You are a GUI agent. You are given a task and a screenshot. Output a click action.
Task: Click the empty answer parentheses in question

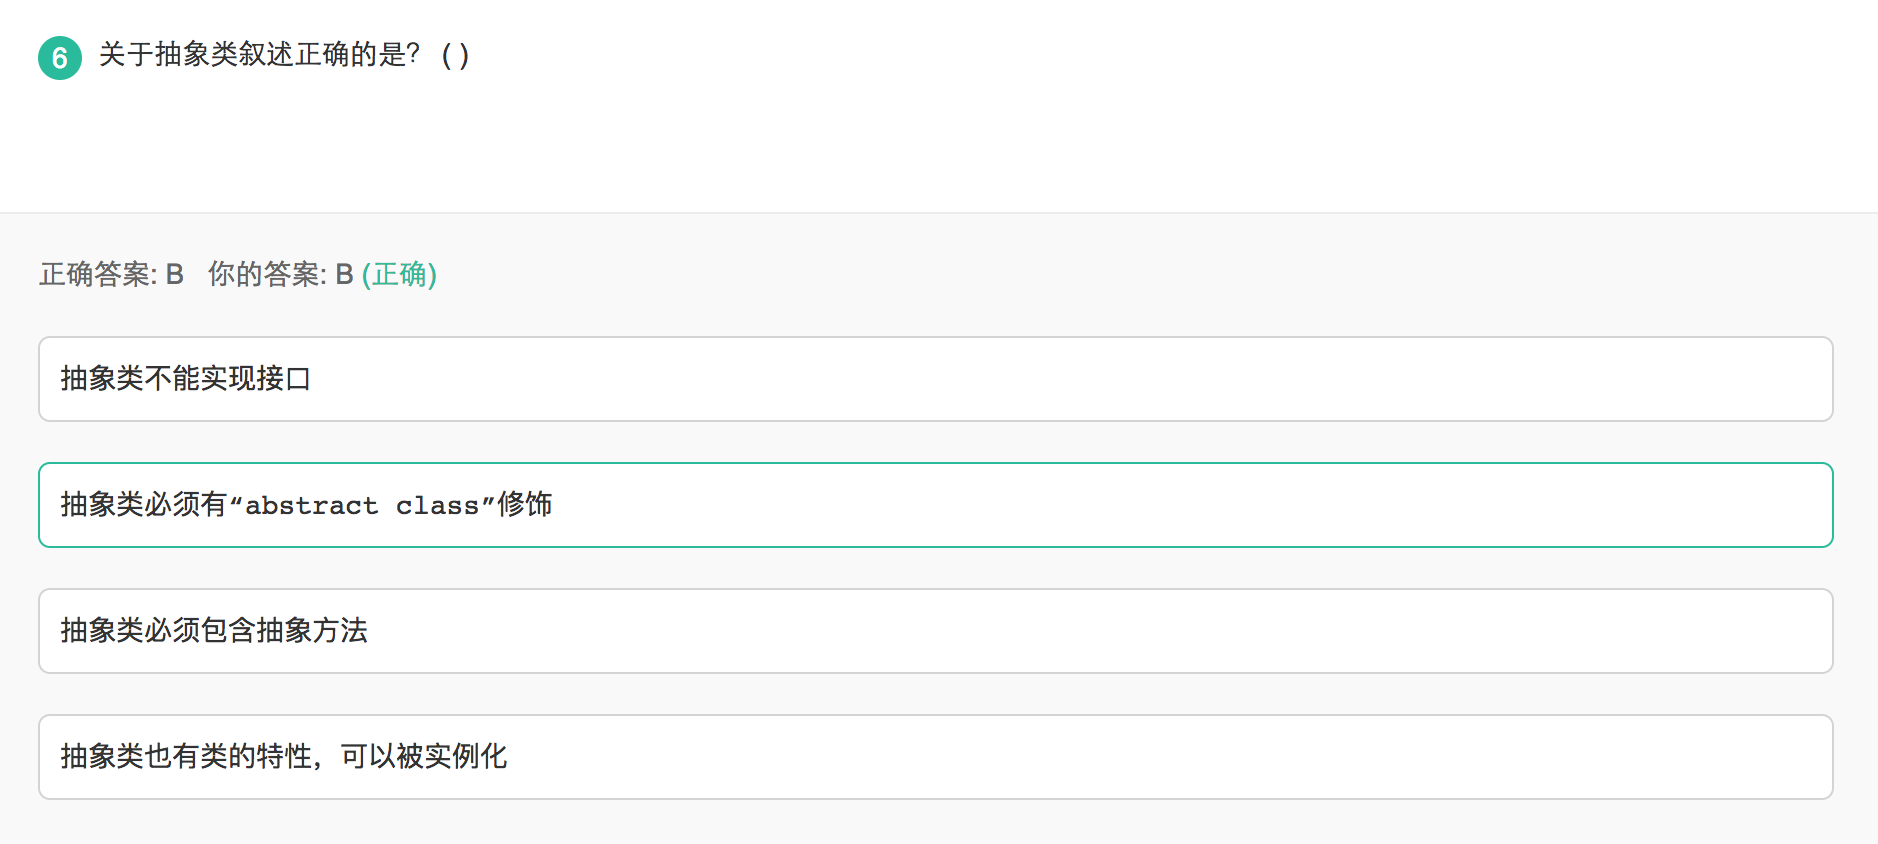455,55
